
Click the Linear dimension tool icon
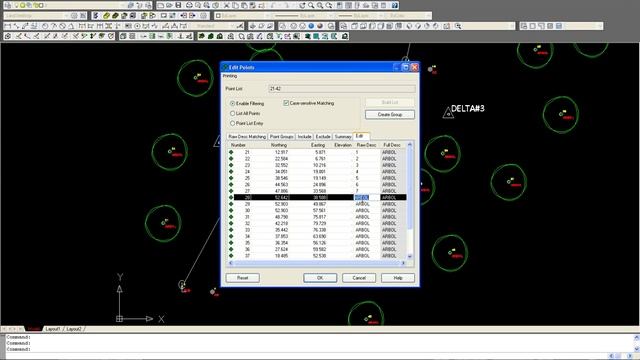(x=7, y=26)
